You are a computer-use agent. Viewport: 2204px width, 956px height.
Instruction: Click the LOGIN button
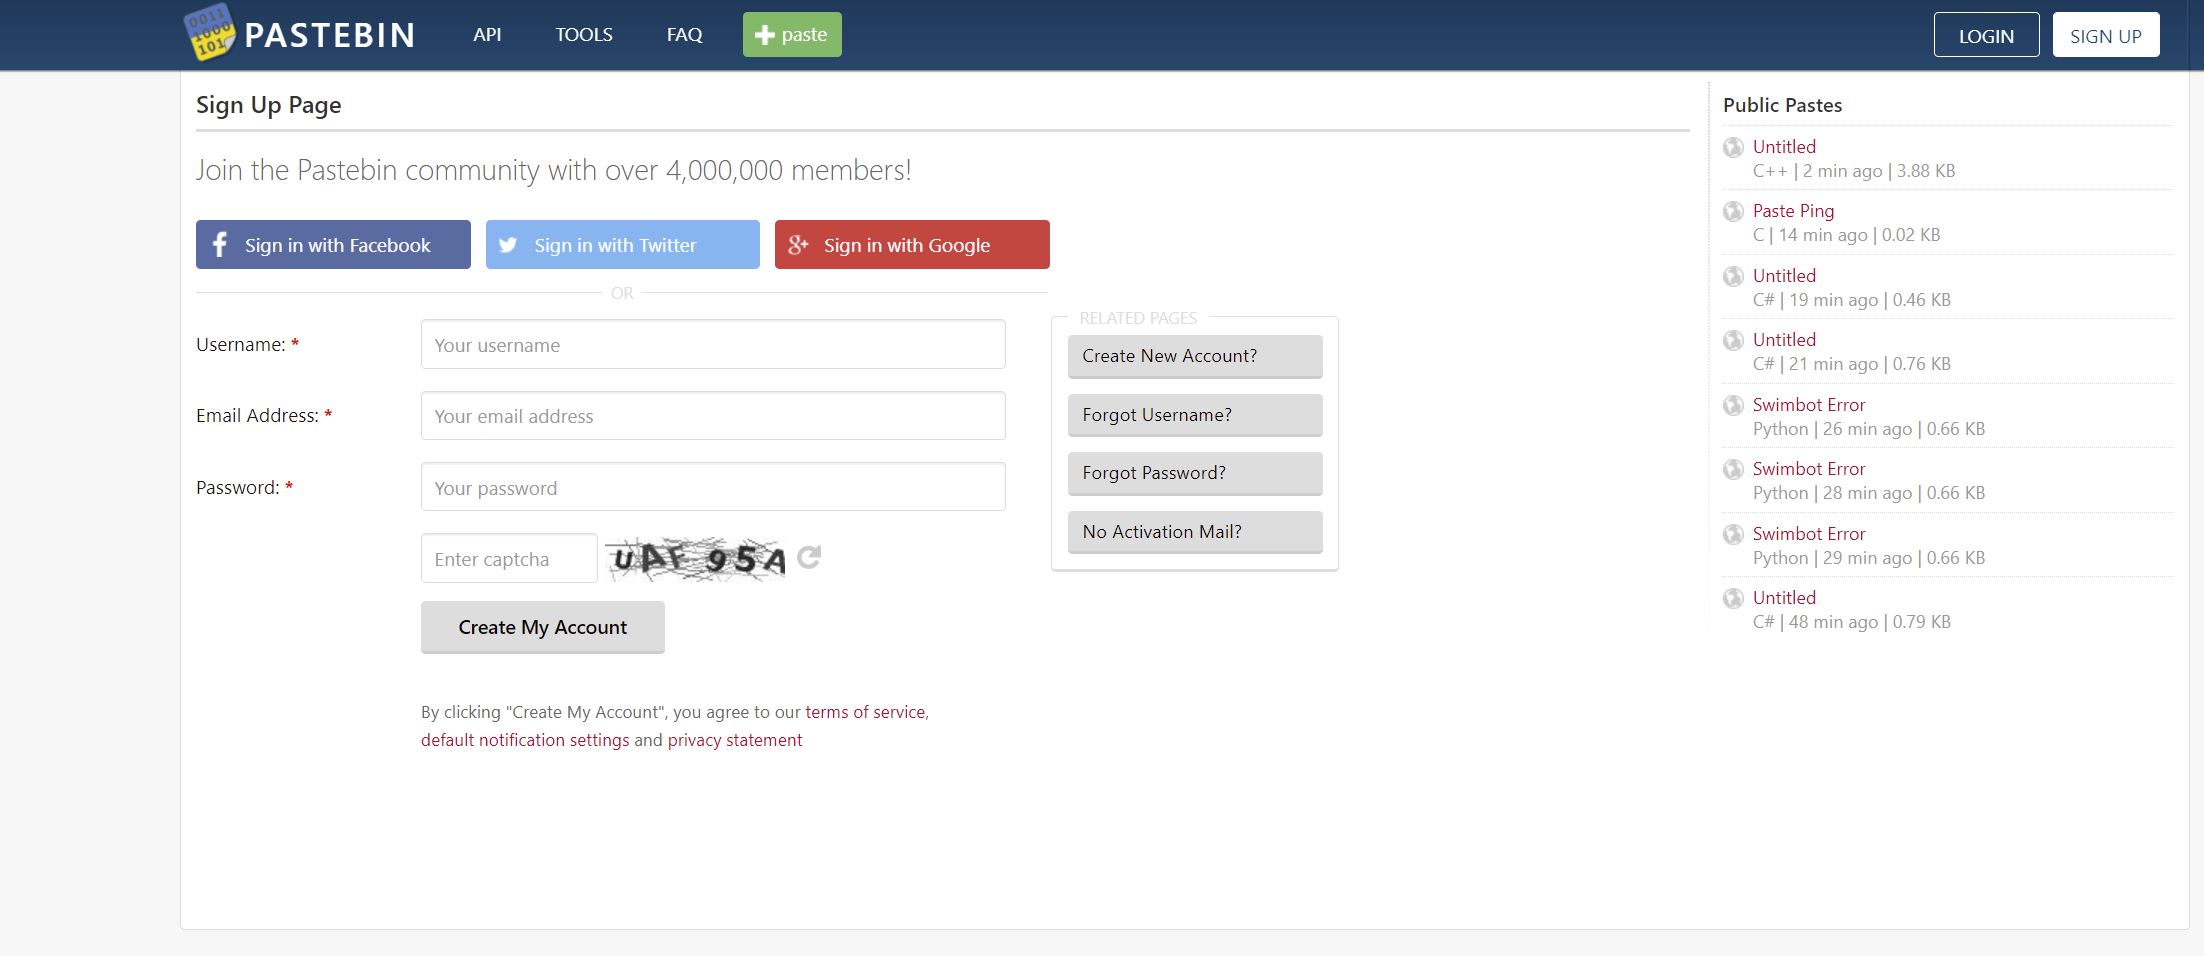(1986, 35)
